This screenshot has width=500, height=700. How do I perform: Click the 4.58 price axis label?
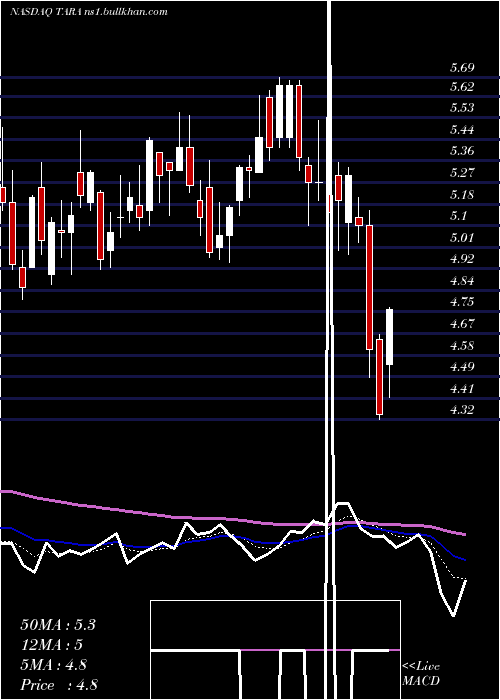coord(462,346)
